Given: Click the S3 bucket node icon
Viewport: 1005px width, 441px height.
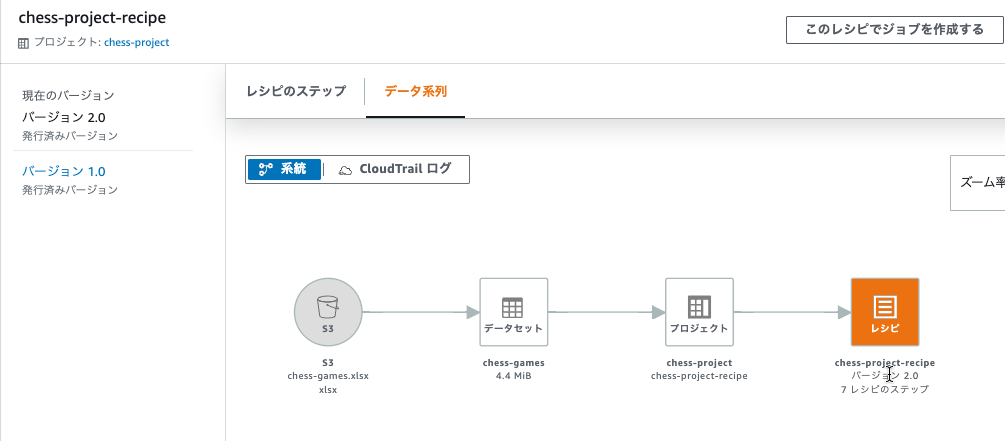Looking at the screenshot, I should pos(328,312).
